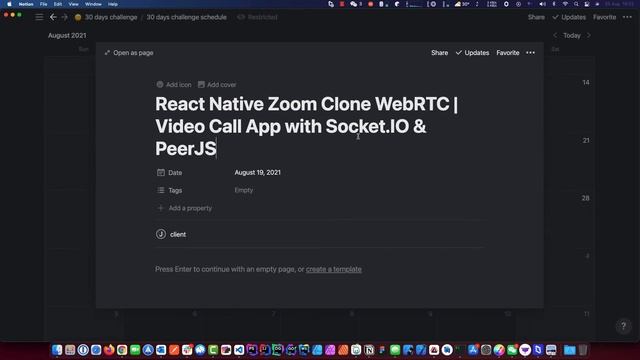This screenshot has width=640, height=360.
Task: Open Notion from the dock
Action: point(369,350)
